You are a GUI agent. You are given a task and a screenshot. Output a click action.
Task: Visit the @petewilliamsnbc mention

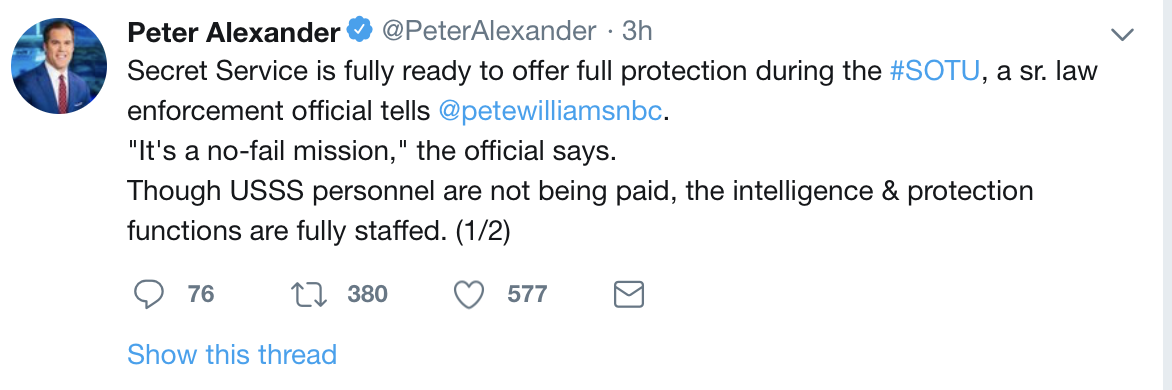(551, 111)
